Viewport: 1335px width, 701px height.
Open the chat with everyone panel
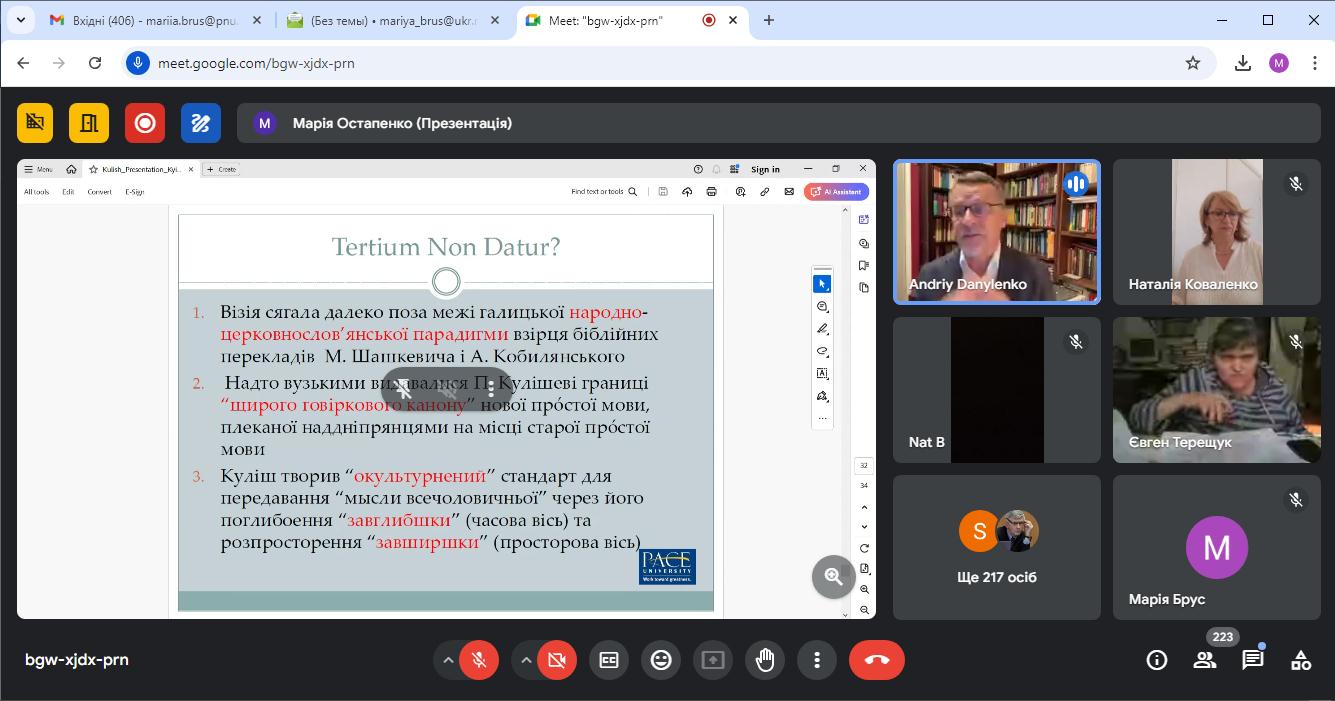1252,660
